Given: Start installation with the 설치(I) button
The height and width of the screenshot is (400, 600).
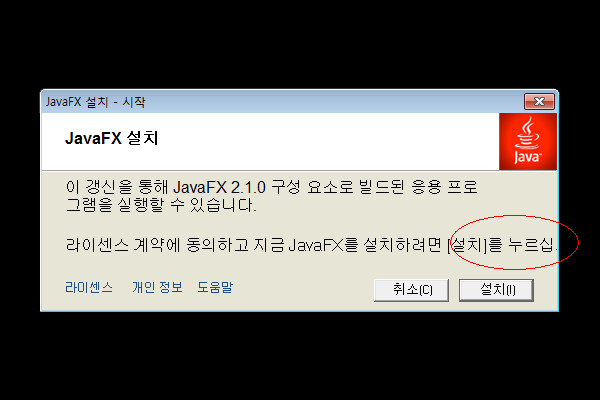Looking at the screenshot, I should click(496, 290).
